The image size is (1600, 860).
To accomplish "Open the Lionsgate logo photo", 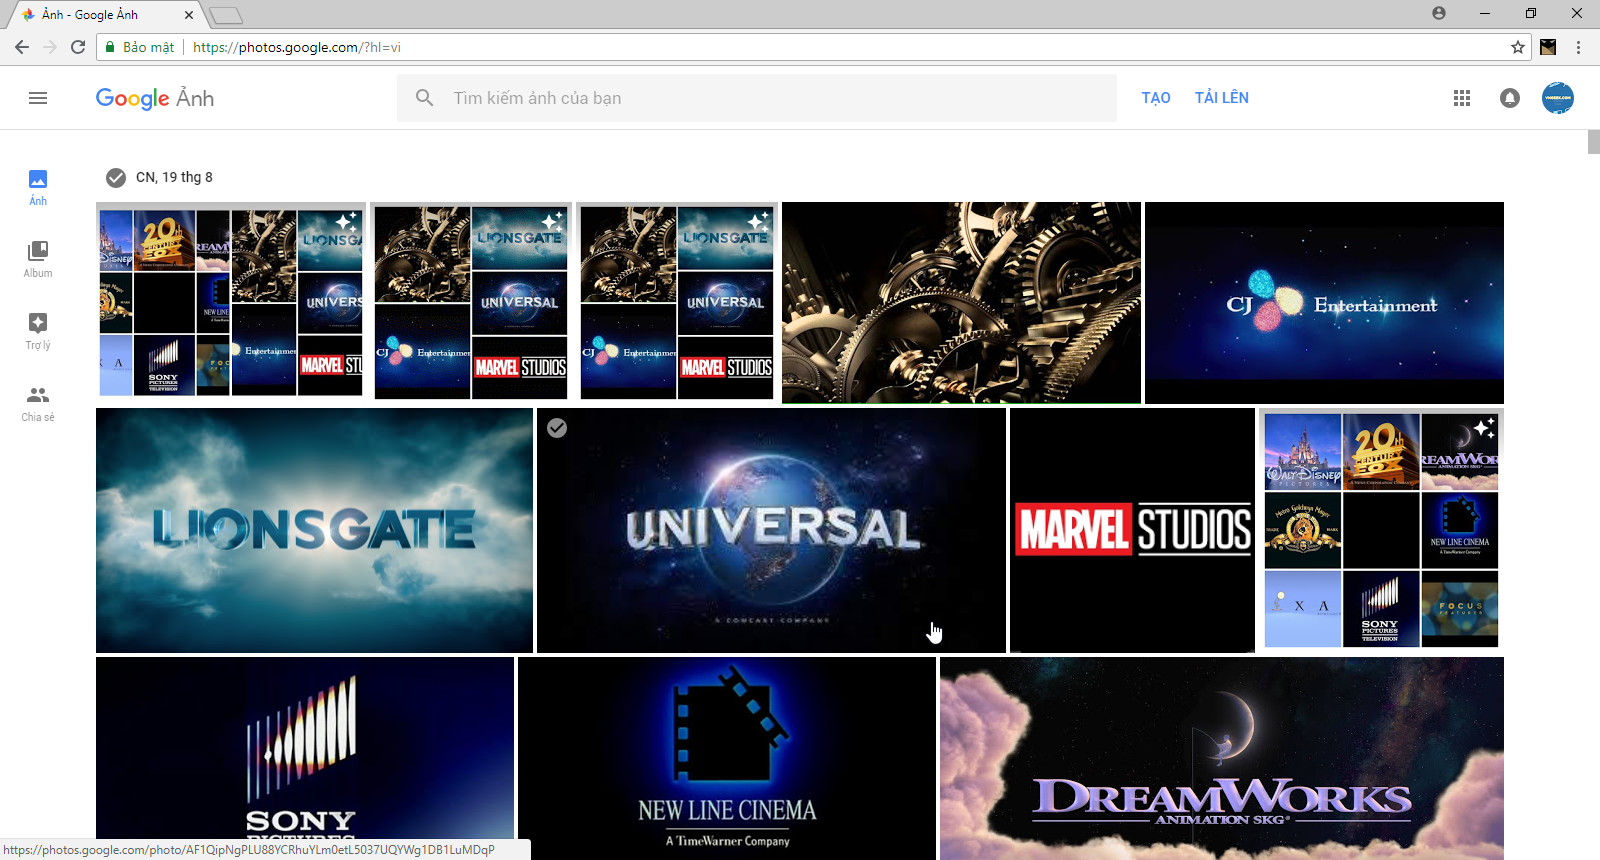I will pos(314,530).
